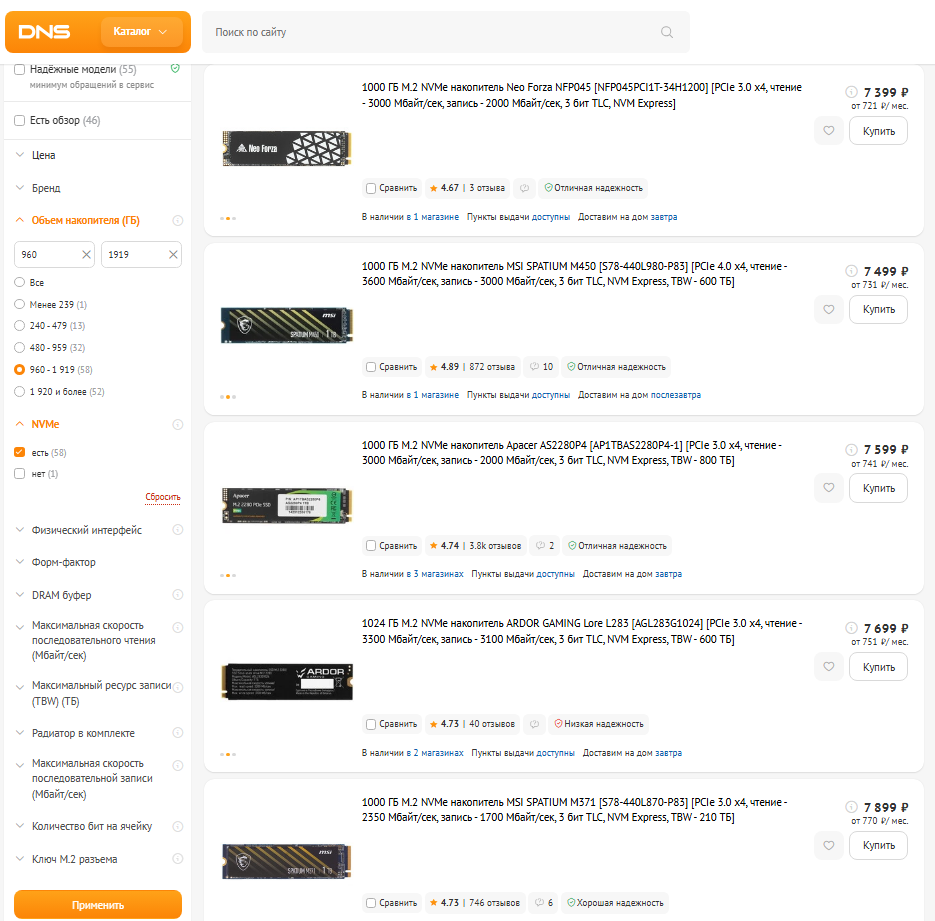
Task: Show info for Объем накопителя filter
Action: click(178, 221)
